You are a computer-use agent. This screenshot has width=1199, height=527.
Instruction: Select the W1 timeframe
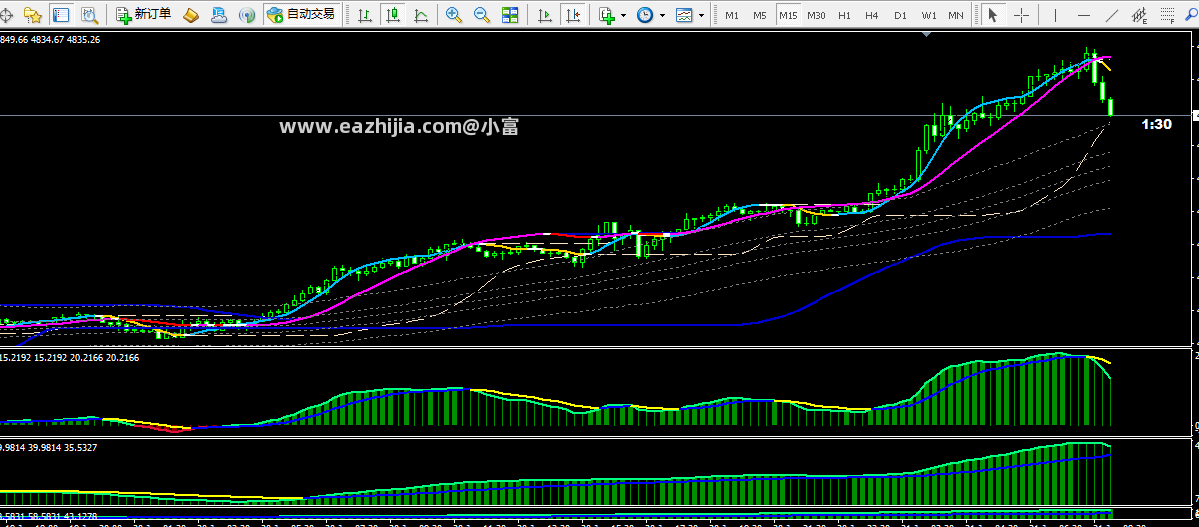928,15
